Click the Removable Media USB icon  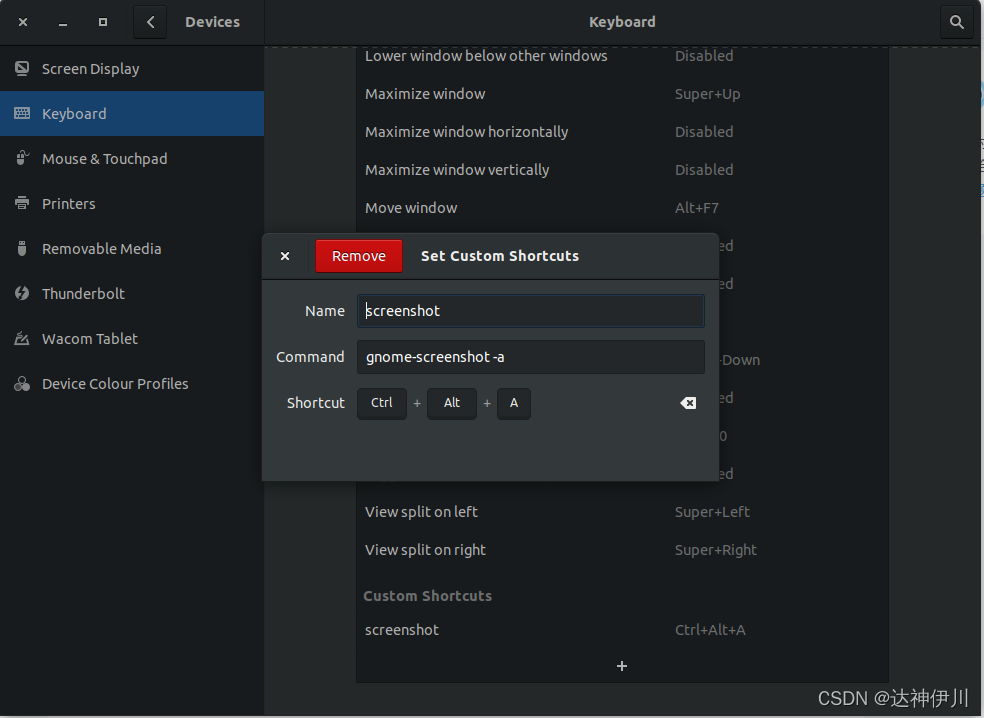pyautogui.click(x=22, y=249)
